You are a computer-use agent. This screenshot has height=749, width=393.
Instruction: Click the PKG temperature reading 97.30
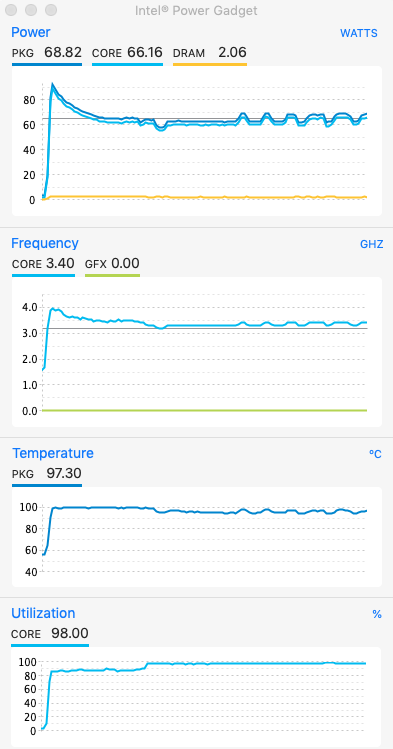click(64, 473)
